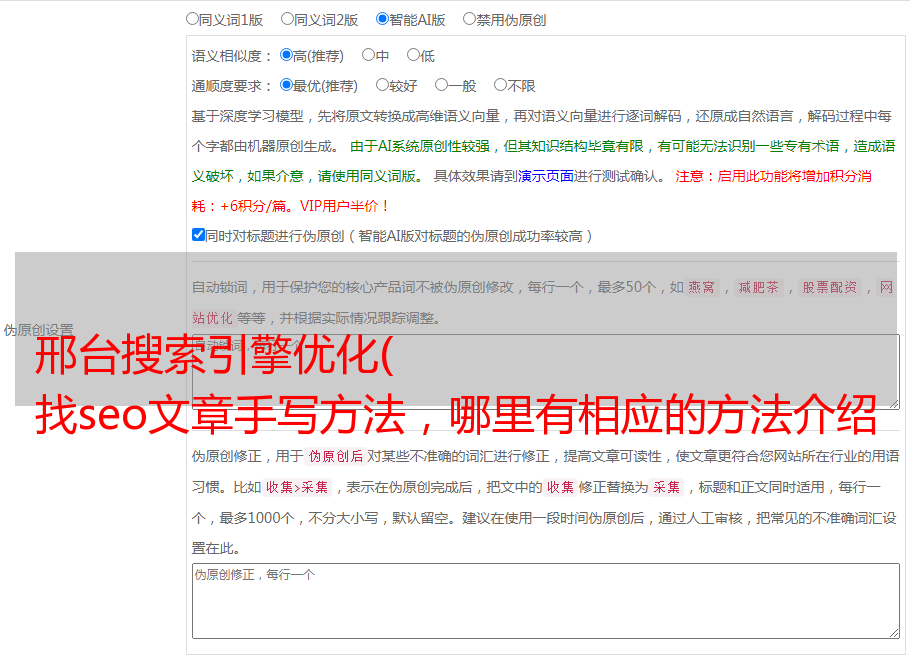
Task: Click the 股票配资 example keyword tag
Action: pos(829,288)
